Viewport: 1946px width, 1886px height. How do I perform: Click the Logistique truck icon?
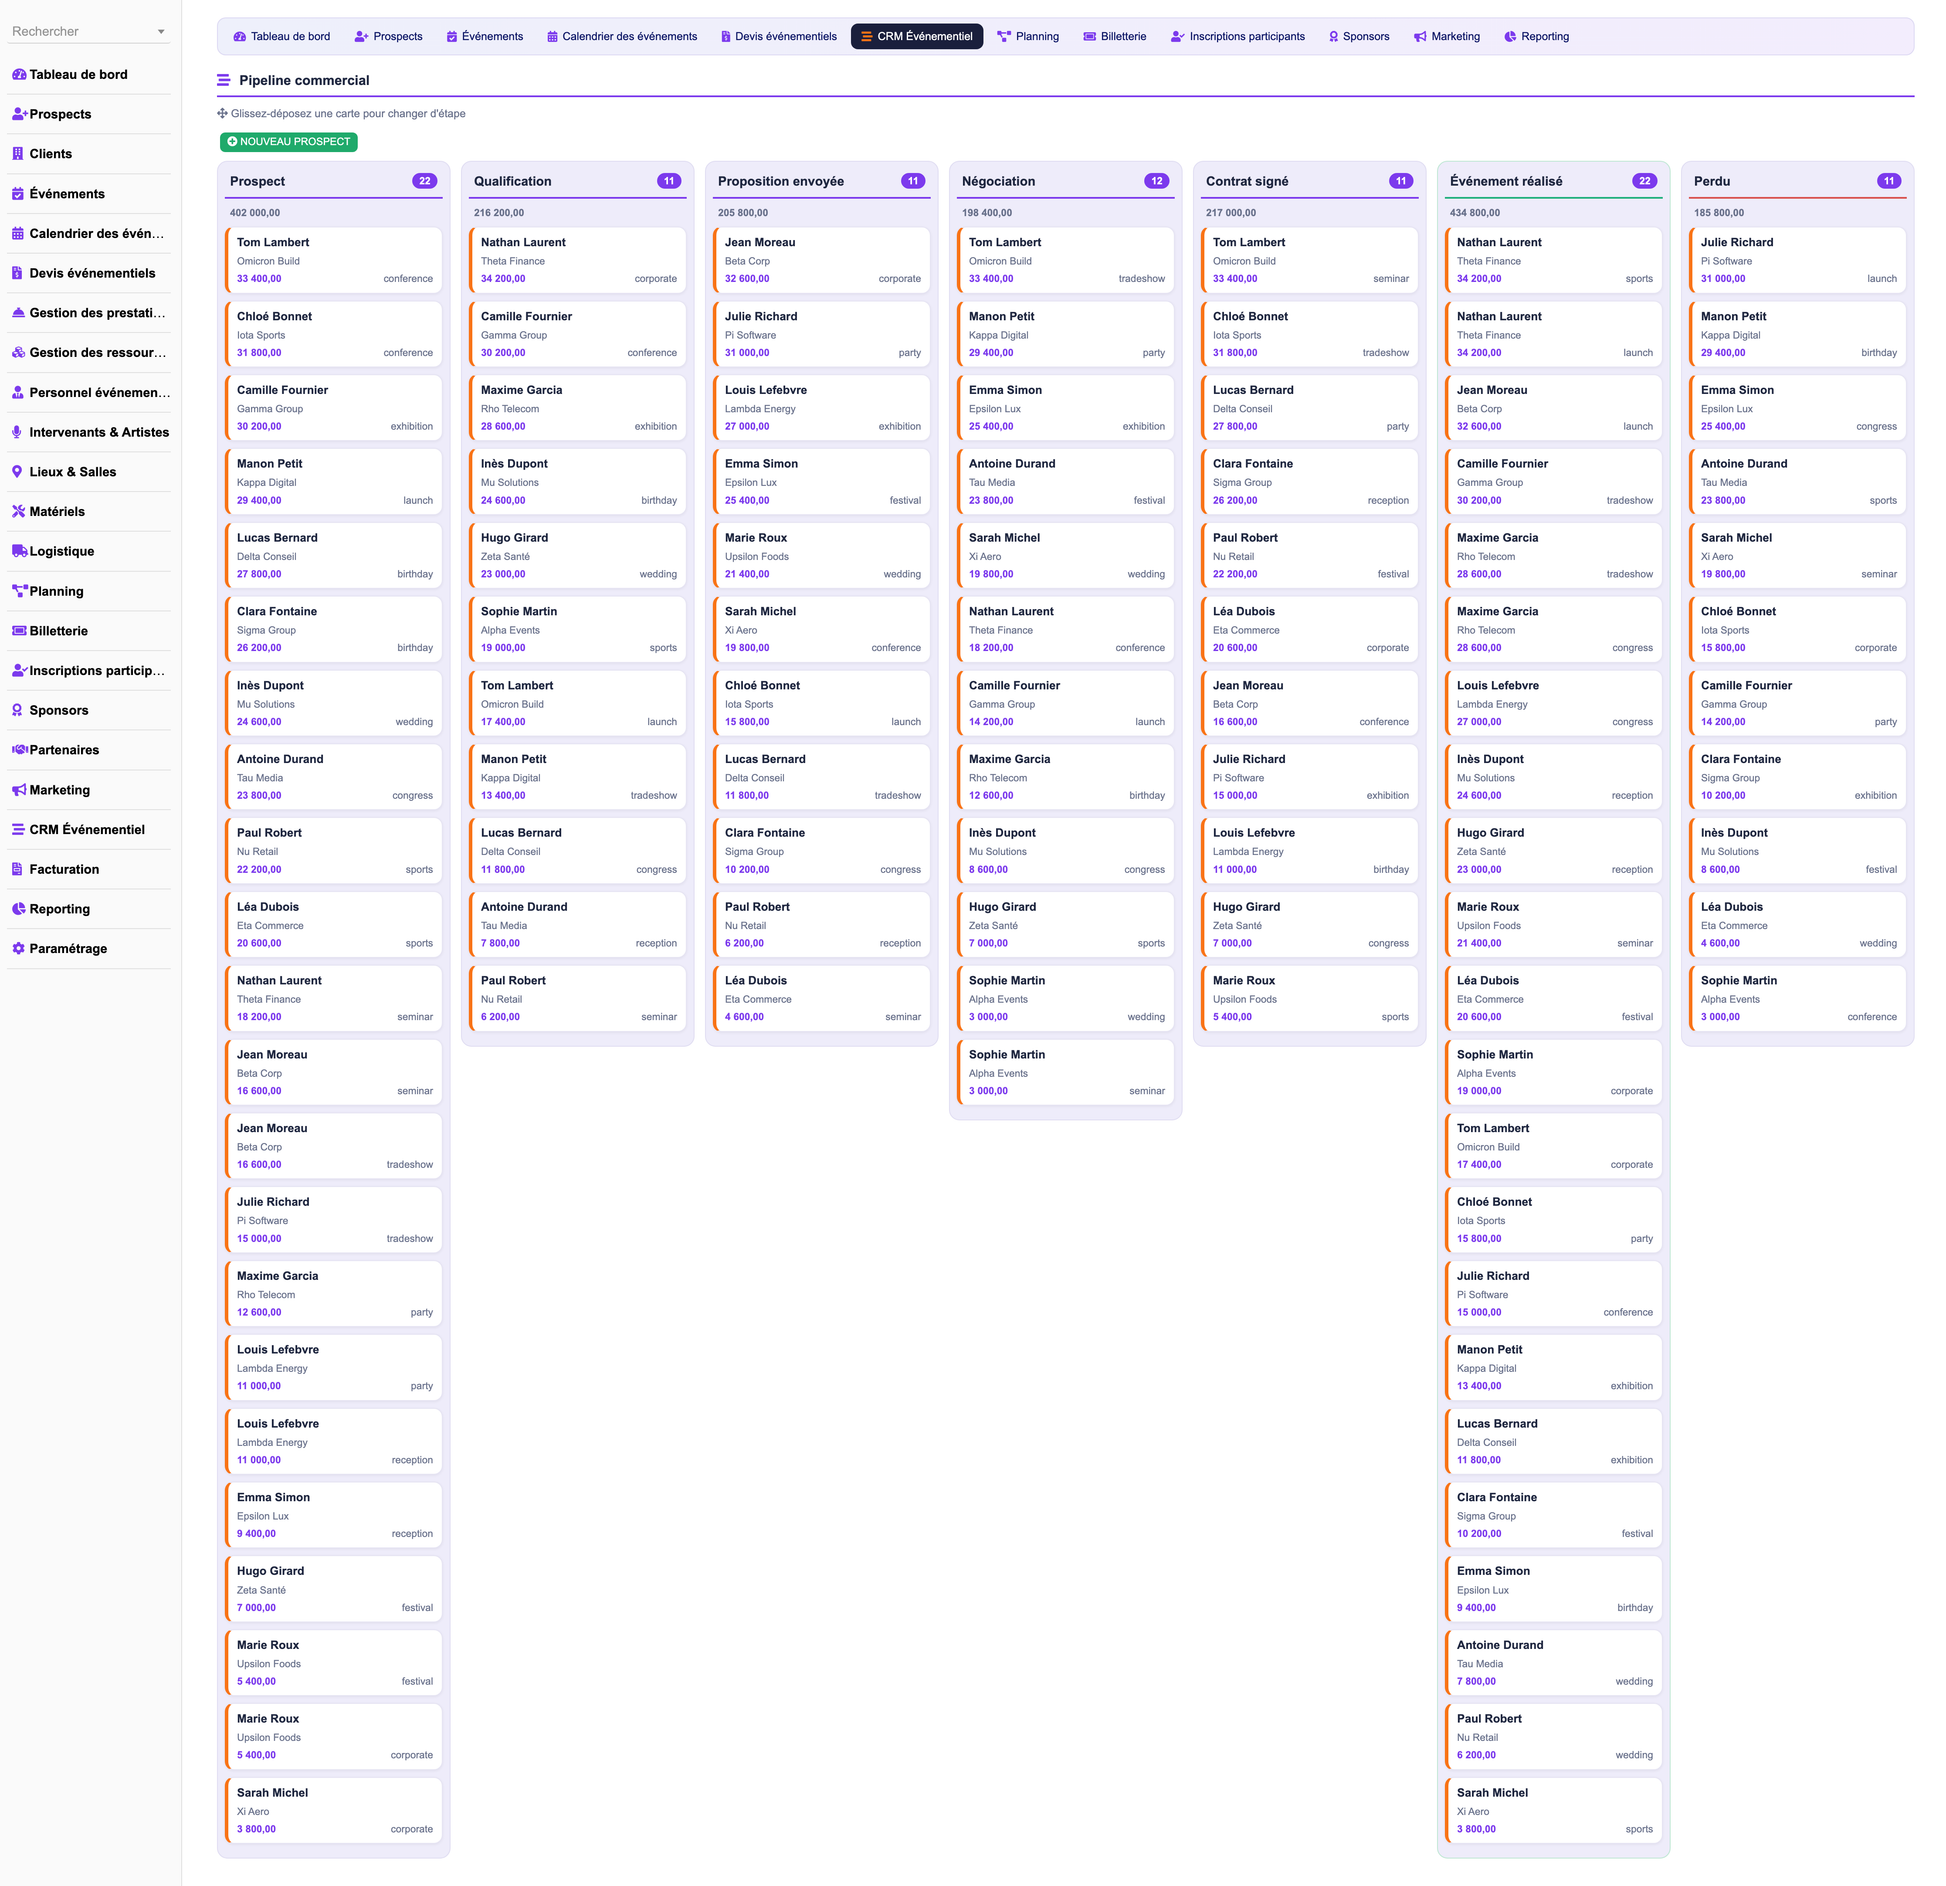(19, 551)
